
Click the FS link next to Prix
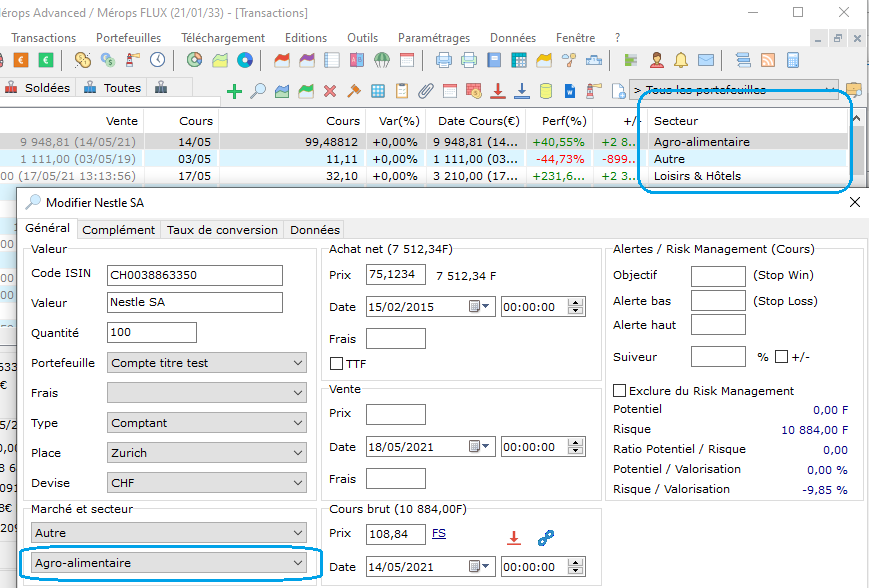pos(439,533)
